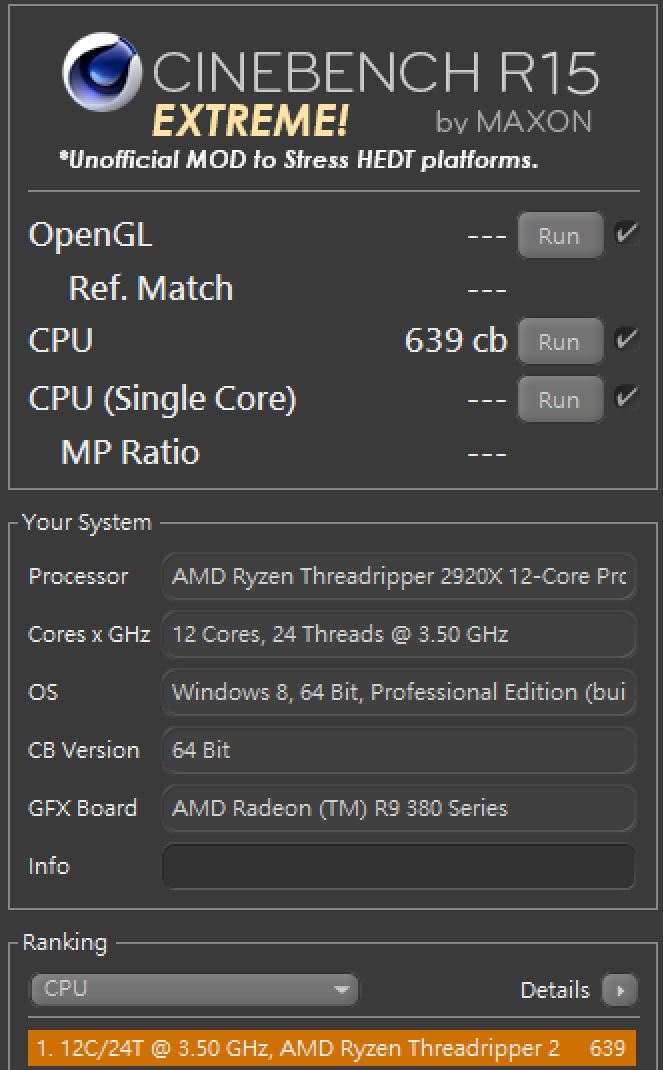Uncheck the CPU test checkbox
The image size is (663, 1070).
click(627, 340)
